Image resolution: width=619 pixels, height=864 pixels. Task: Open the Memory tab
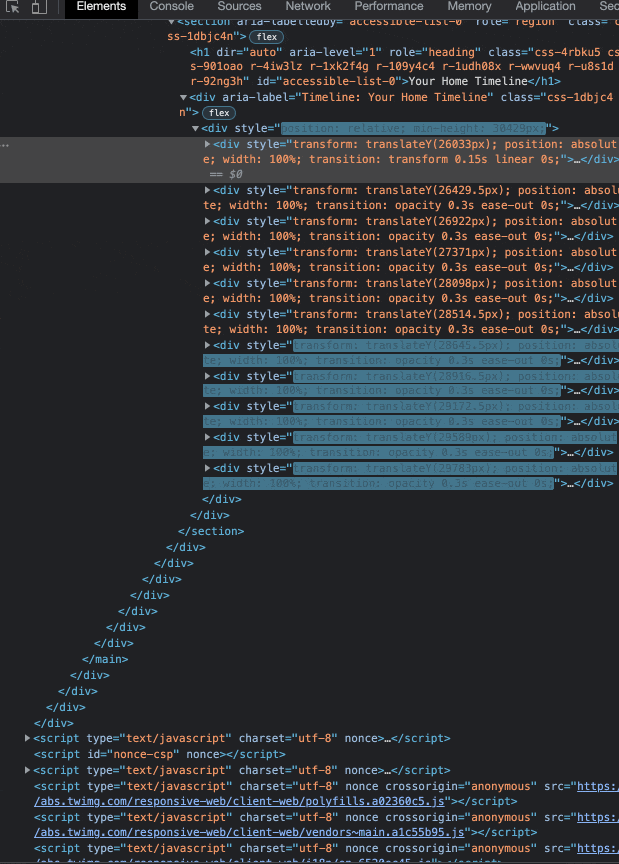469,7
